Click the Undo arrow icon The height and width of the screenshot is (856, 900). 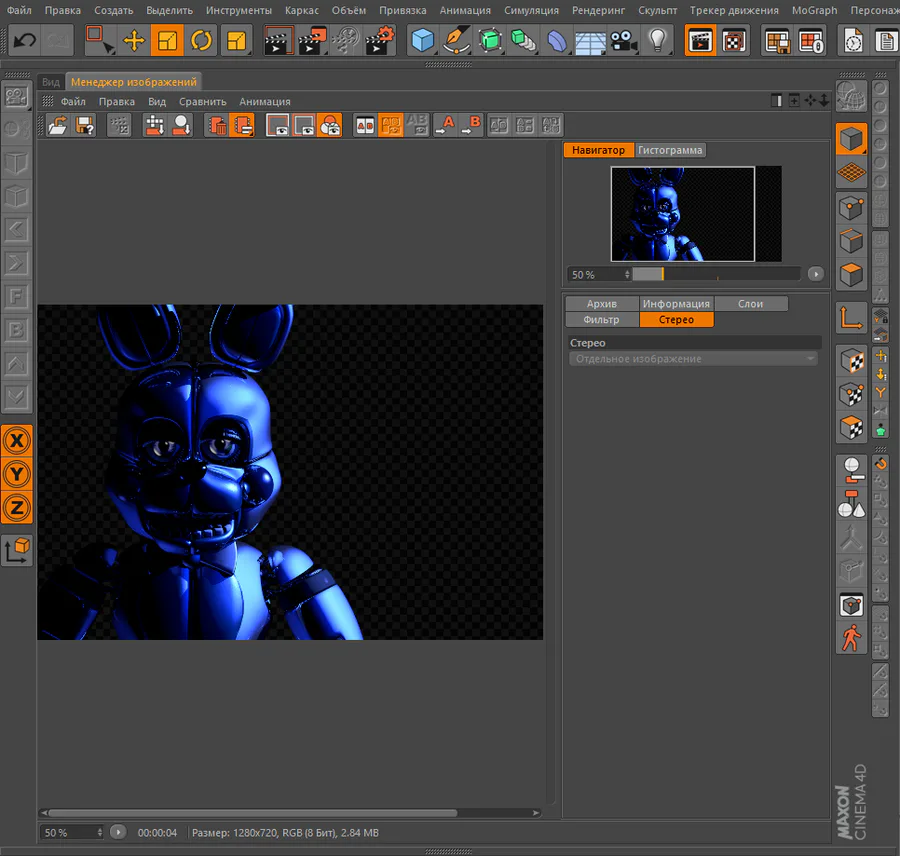click(24, 41)
